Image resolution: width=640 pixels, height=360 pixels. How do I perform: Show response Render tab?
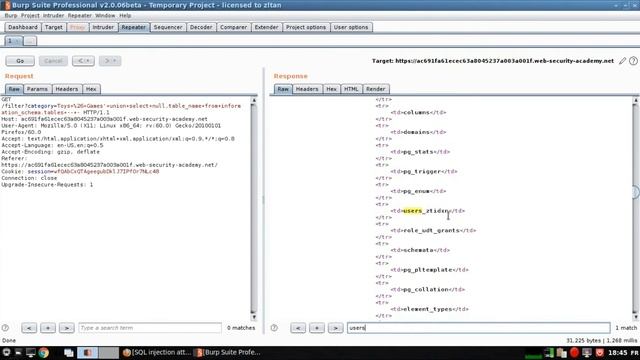[376, 89]
